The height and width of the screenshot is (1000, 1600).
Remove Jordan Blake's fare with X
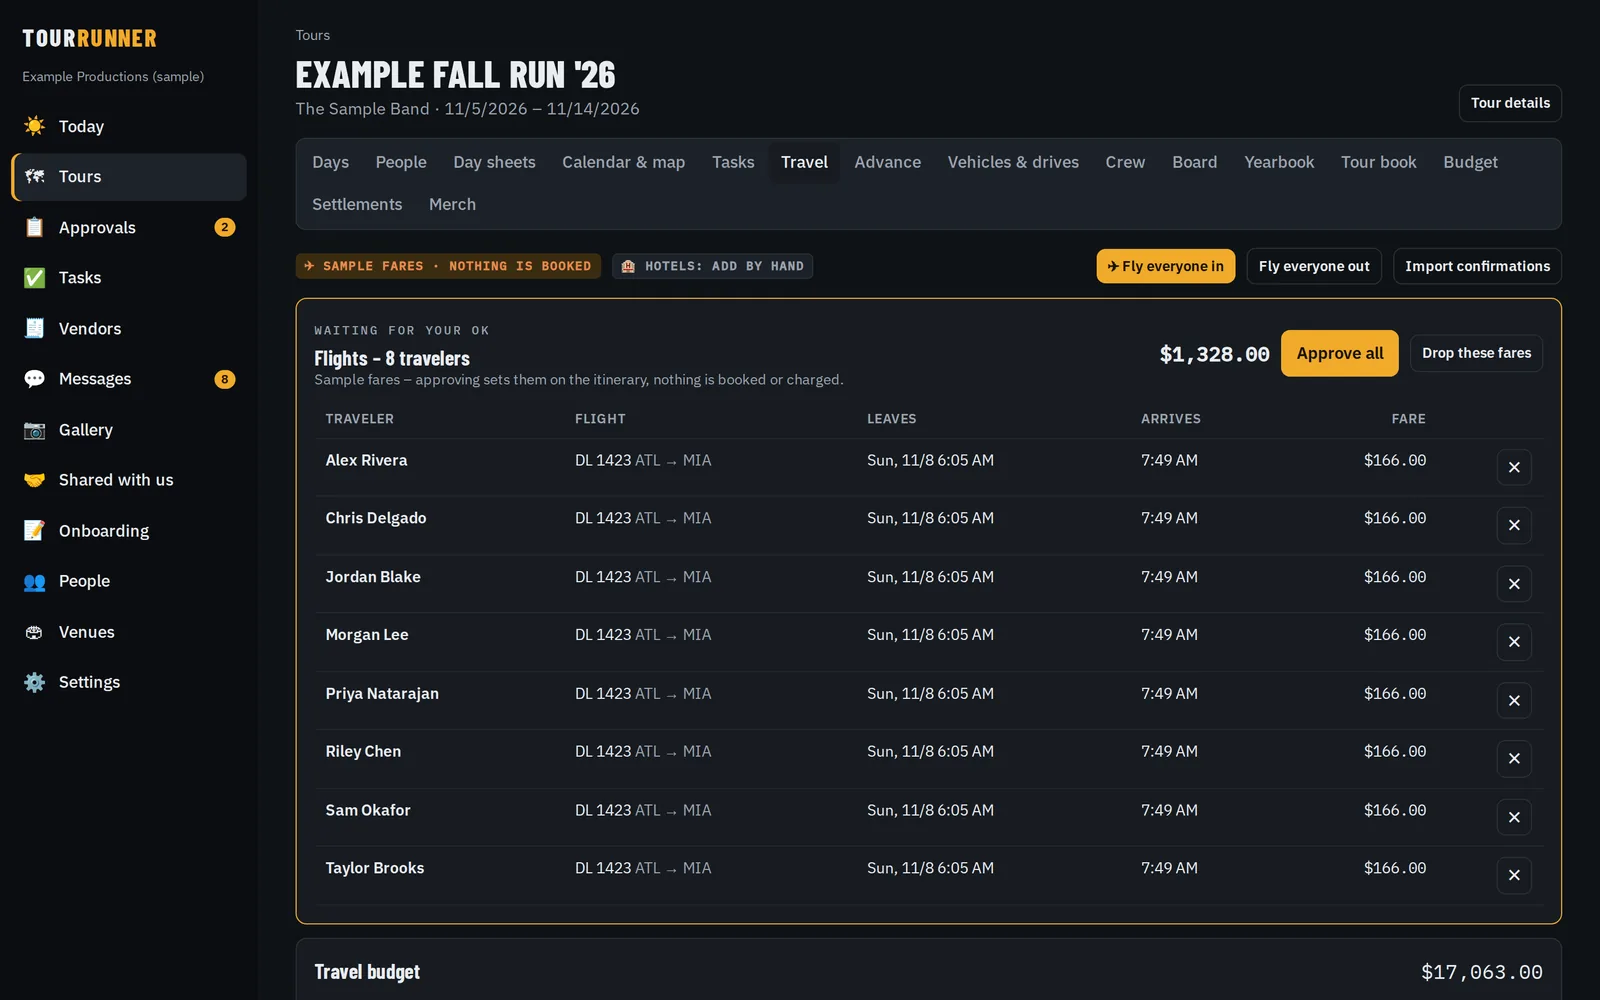click(x=1514, y=584)
